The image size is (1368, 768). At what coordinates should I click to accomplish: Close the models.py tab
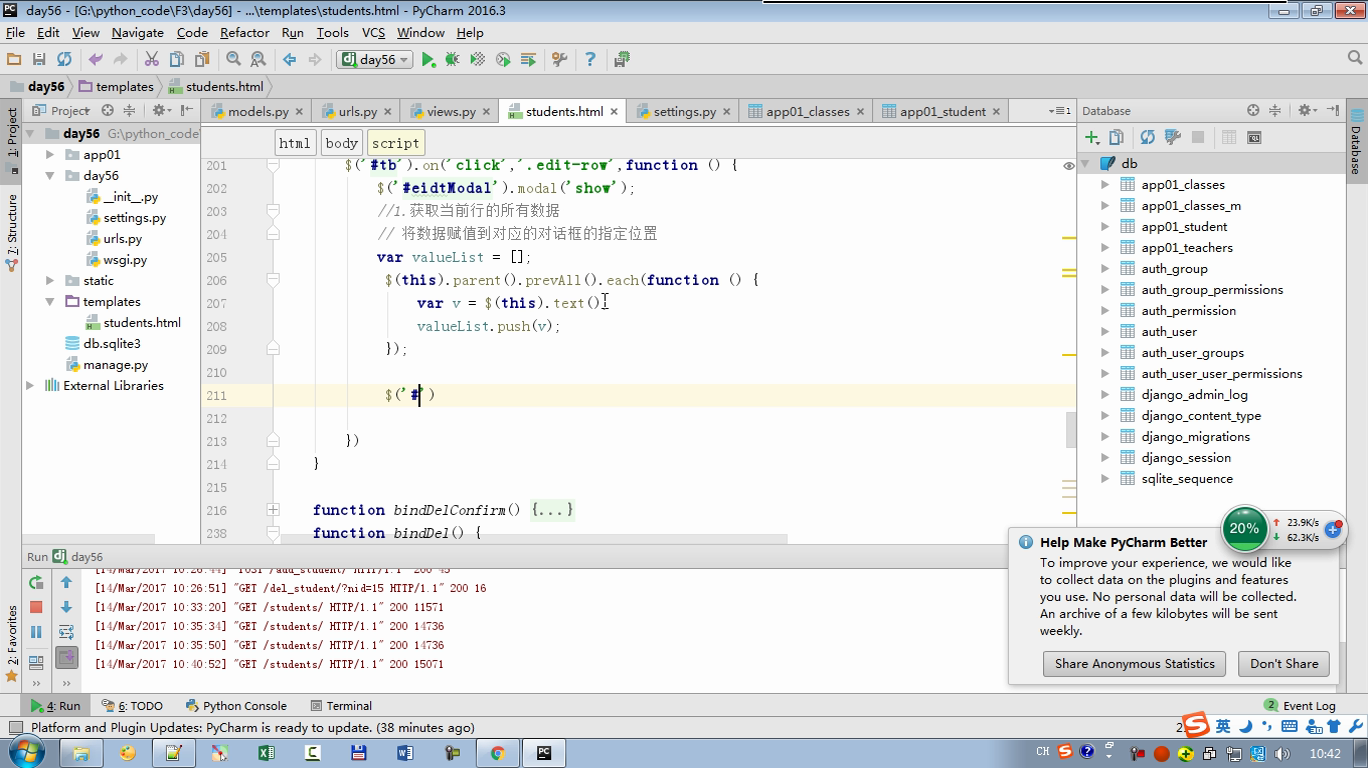tap(301, 111)
